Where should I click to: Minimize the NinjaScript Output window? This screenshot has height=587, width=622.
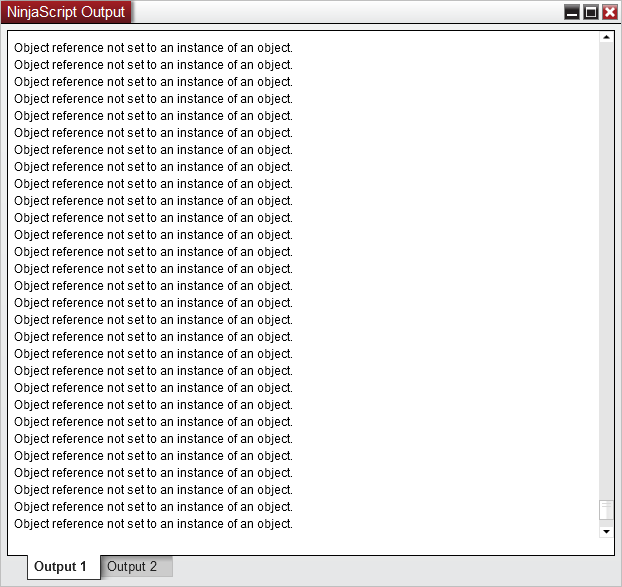572,12
